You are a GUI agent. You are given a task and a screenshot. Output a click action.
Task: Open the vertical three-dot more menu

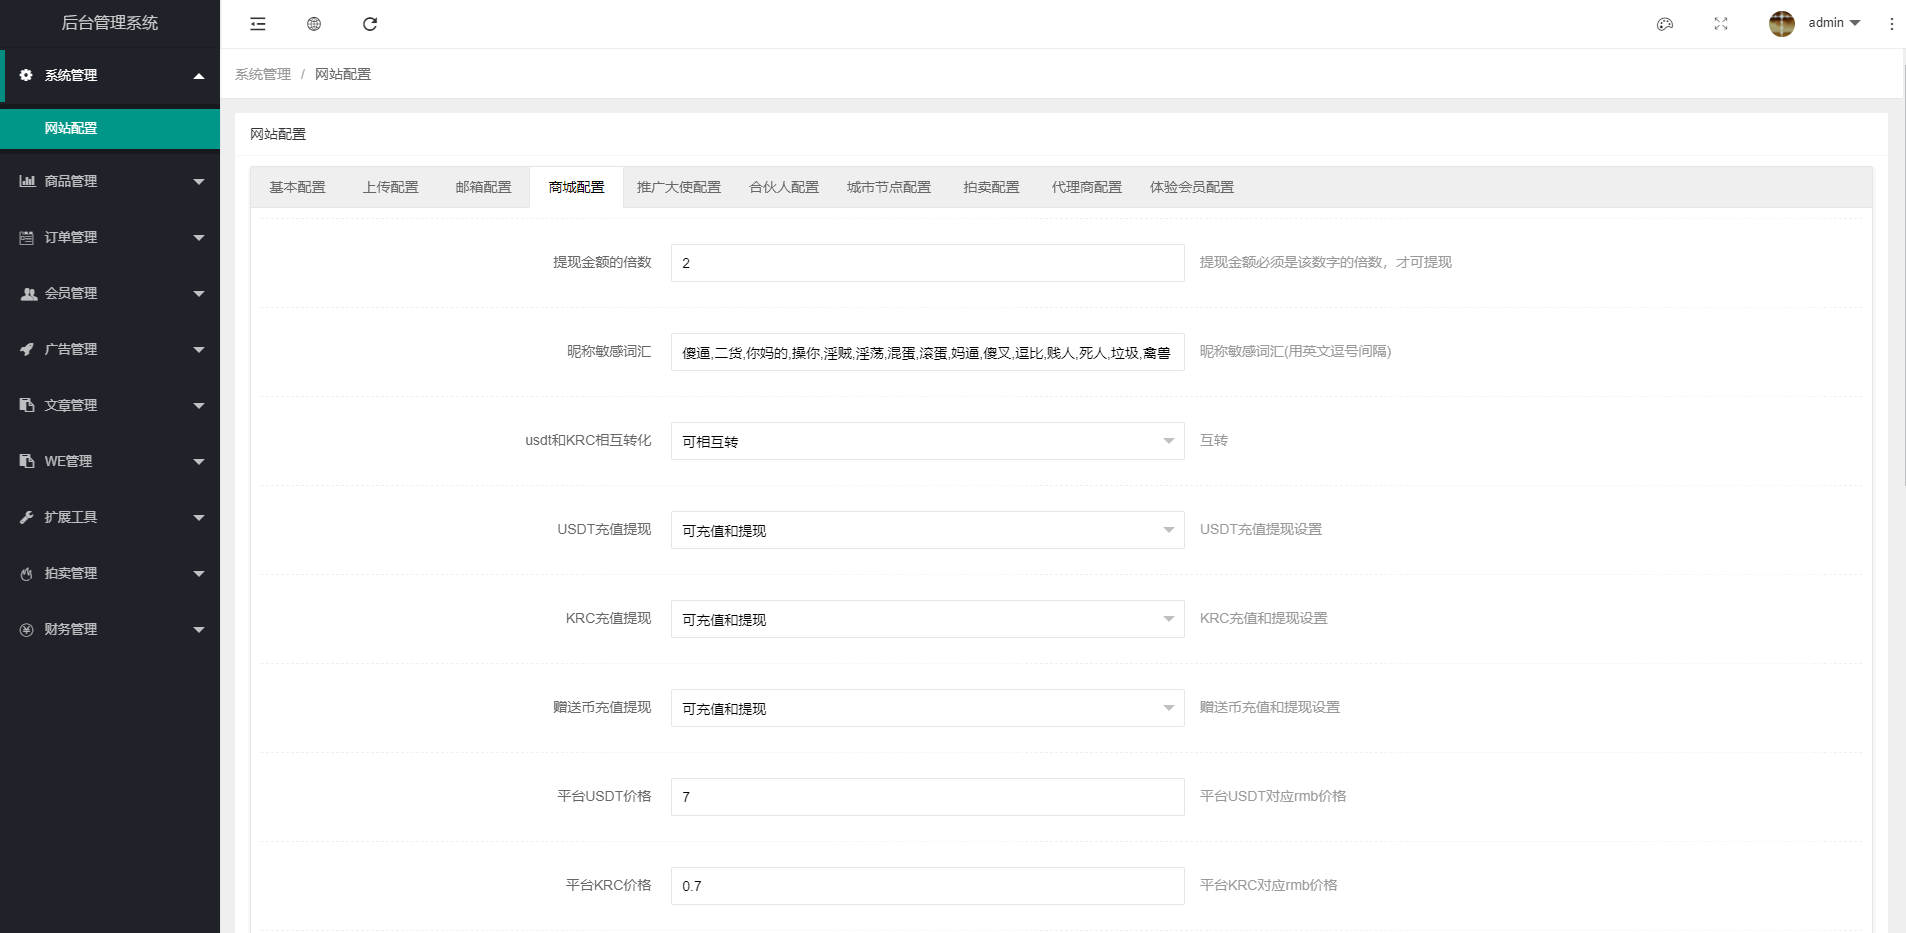(1891, 24)
